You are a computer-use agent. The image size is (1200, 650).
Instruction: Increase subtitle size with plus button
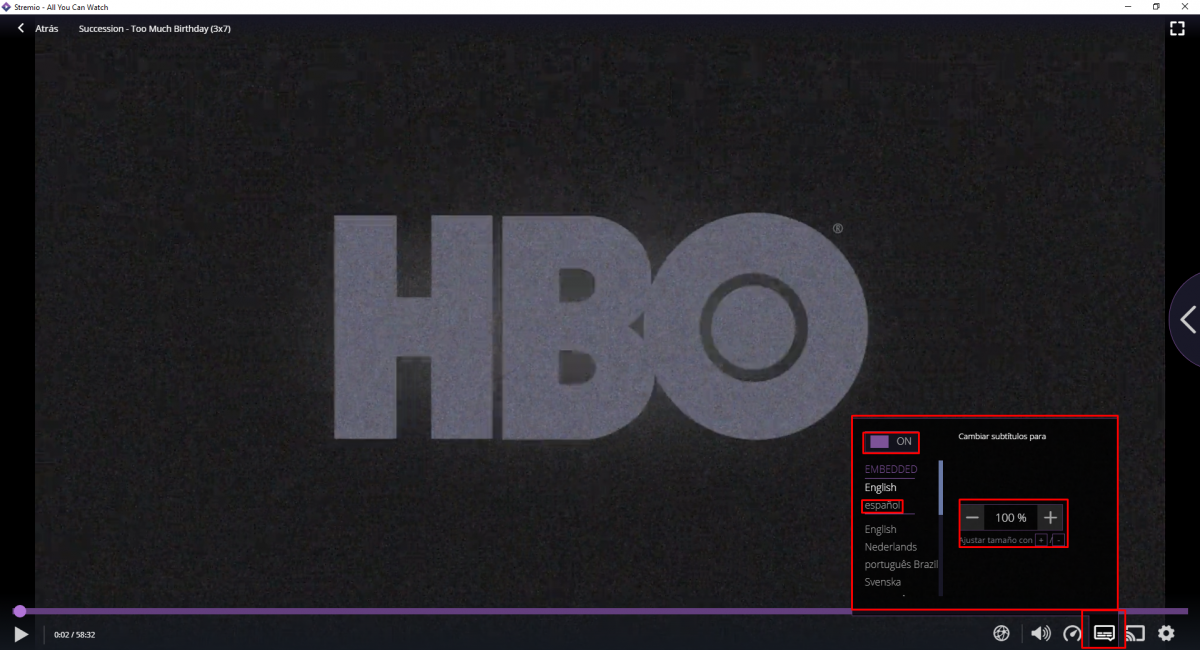click(x=1050, y=517)
